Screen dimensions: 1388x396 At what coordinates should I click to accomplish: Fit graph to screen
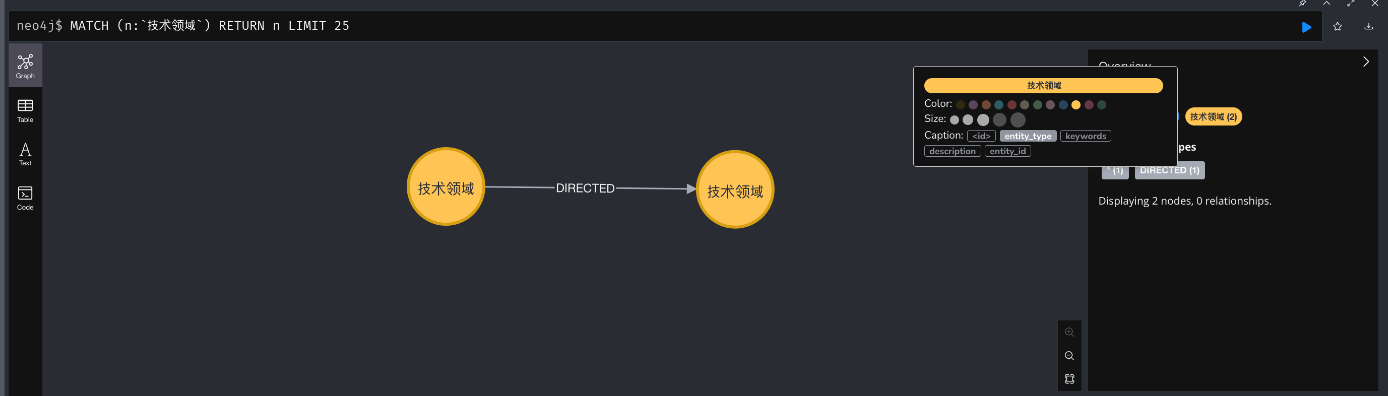coord(1070,379)
